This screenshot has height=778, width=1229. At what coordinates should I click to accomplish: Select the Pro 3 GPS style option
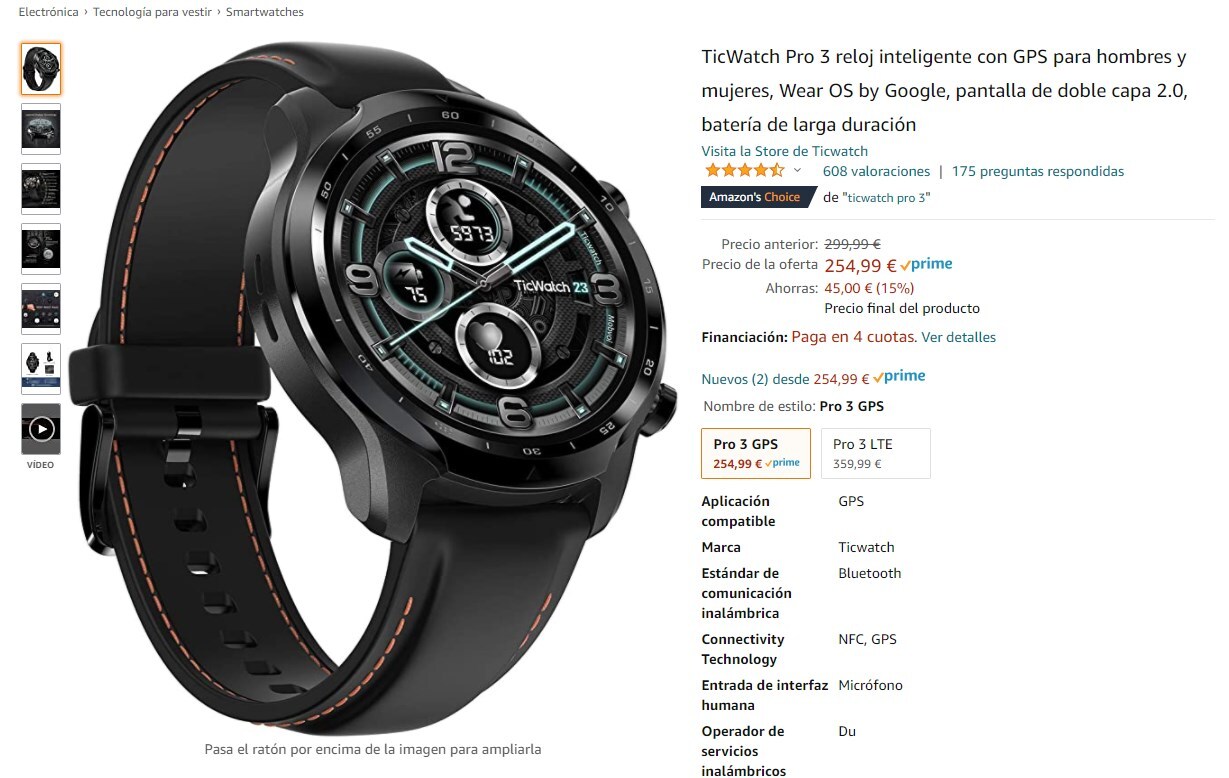coord(756,453)
